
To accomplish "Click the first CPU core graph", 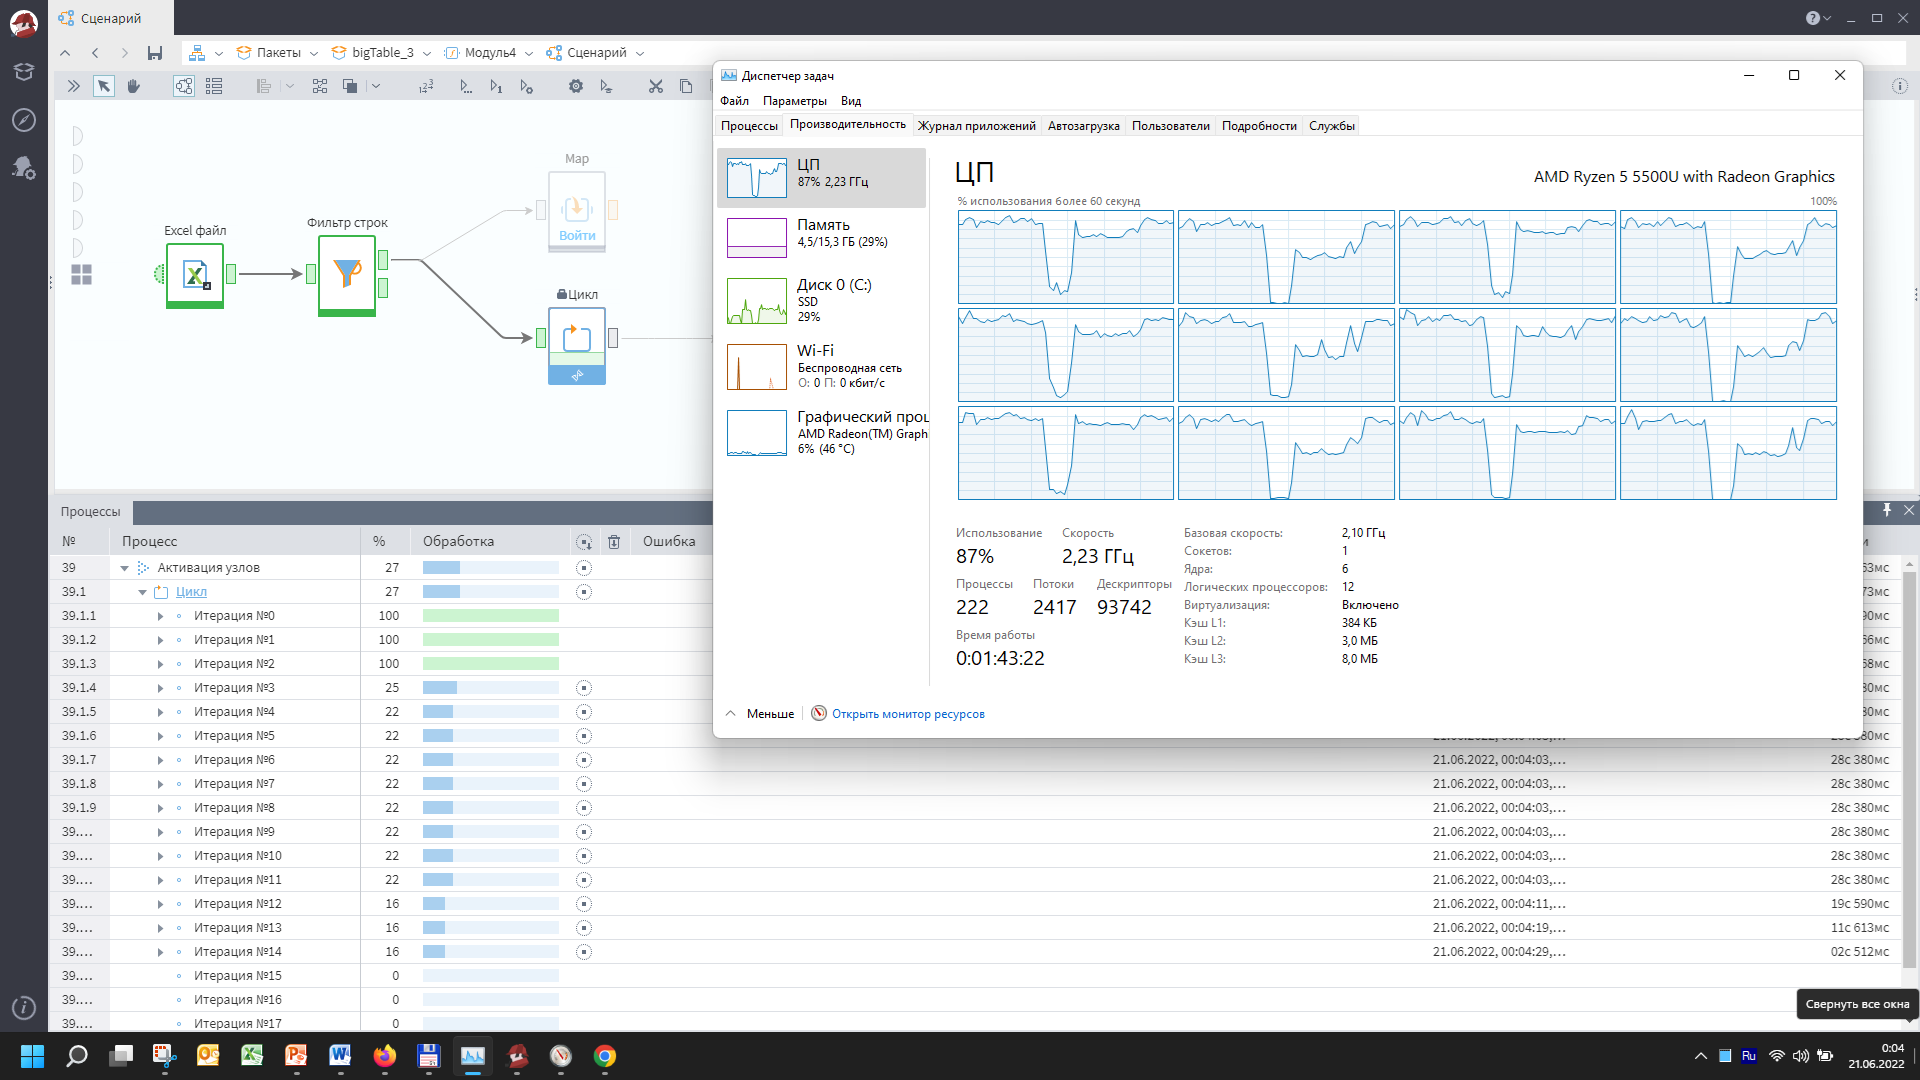I will [x=1065, y=257].
